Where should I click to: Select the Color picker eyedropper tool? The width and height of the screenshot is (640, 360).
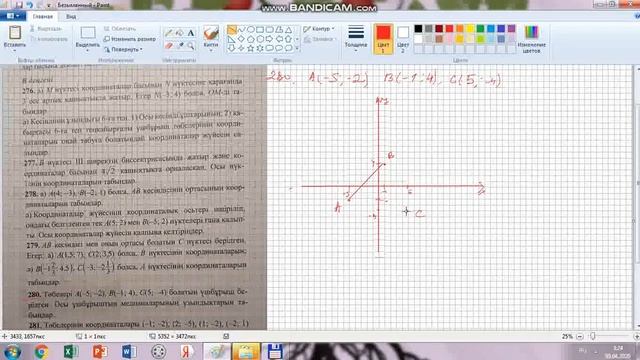point(179,45)
